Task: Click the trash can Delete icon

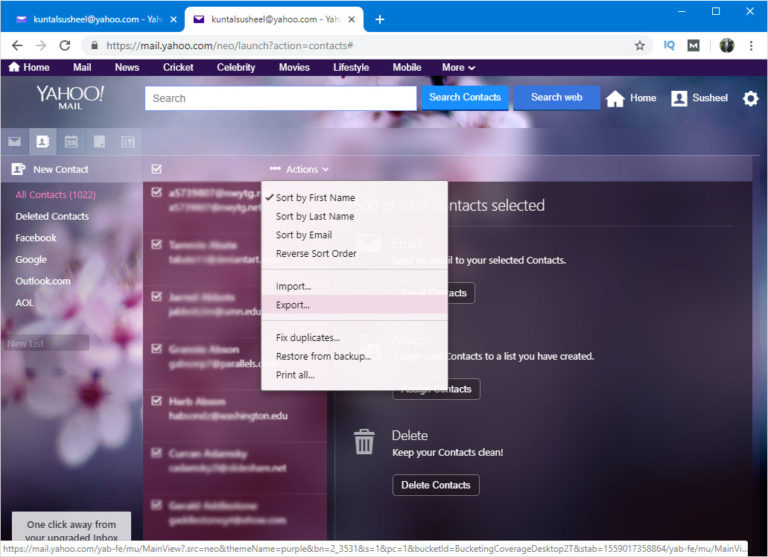Action: click(x=365, y=441)
